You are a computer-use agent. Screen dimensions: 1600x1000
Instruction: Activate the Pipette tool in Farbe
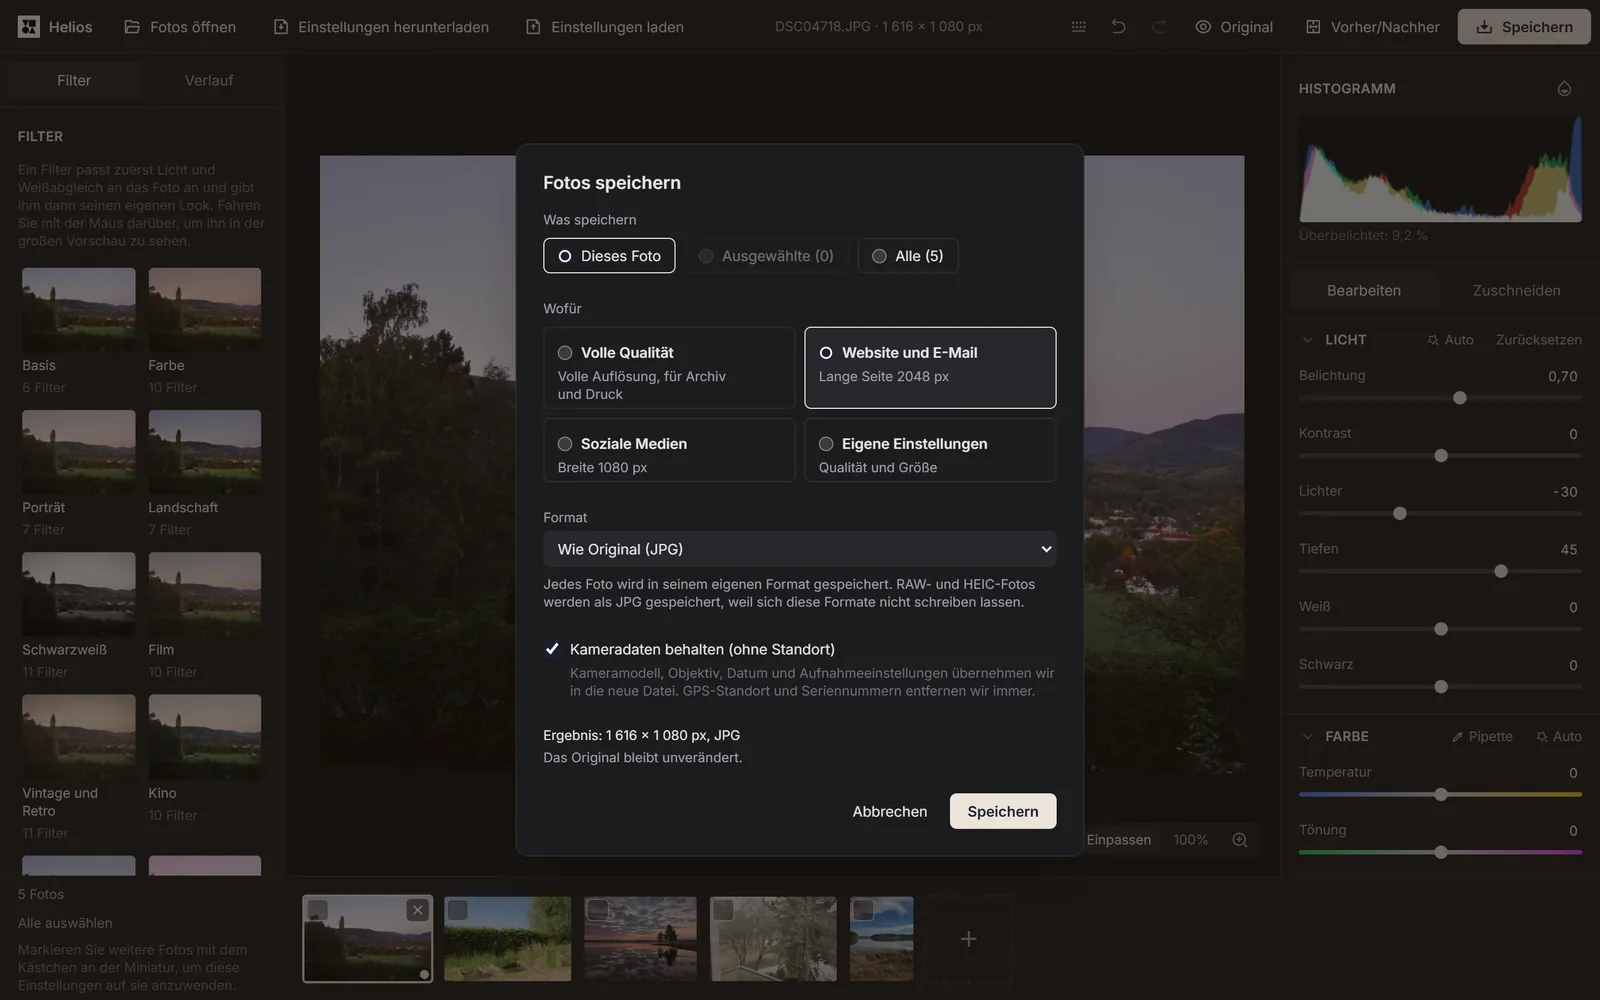[x=1481, y=737]
